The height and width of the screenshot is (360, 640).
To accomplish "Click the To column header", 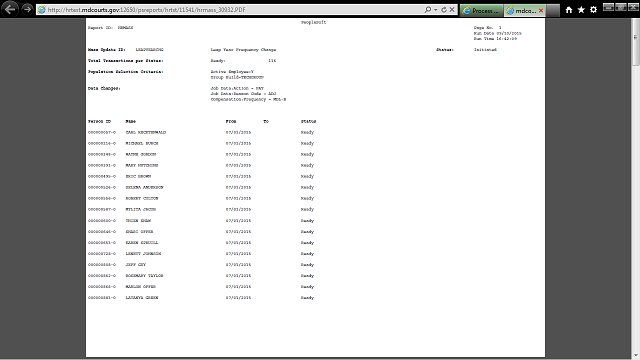I will (266, 122).
